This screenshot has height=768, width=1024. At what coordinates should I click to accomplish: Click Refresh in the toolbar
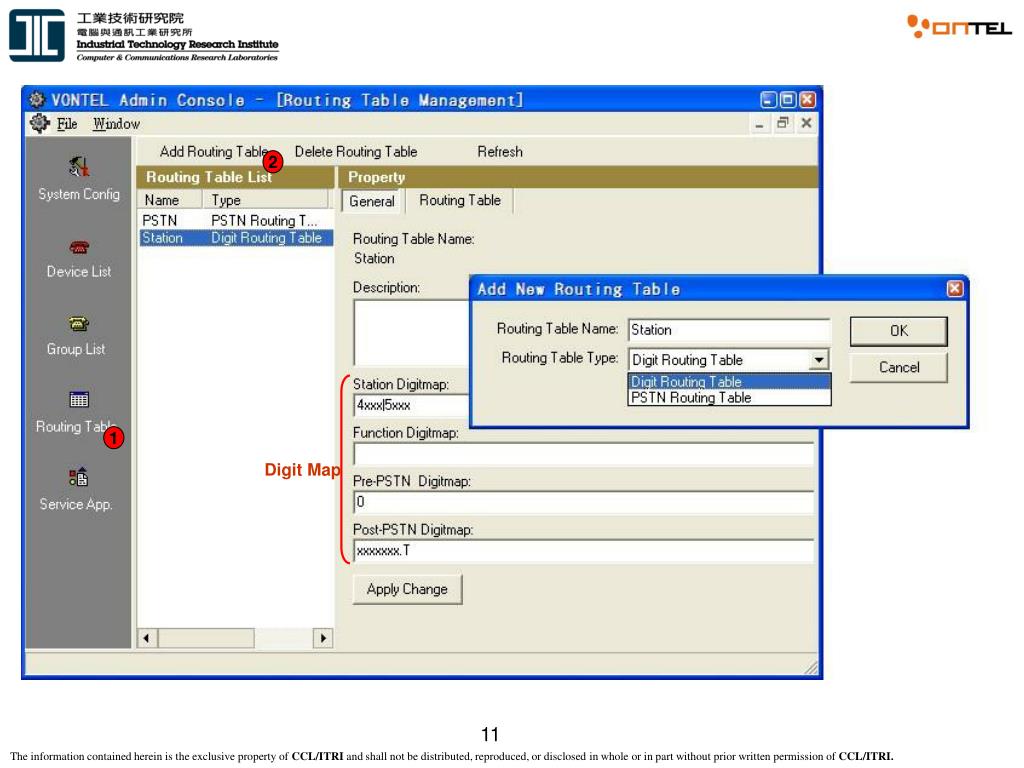[x=500, y=152]
